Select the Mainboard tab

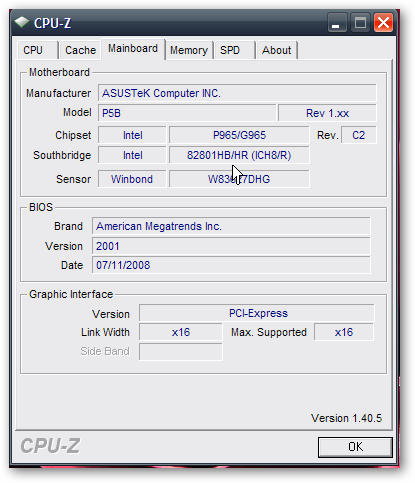(x=133, y=49)
